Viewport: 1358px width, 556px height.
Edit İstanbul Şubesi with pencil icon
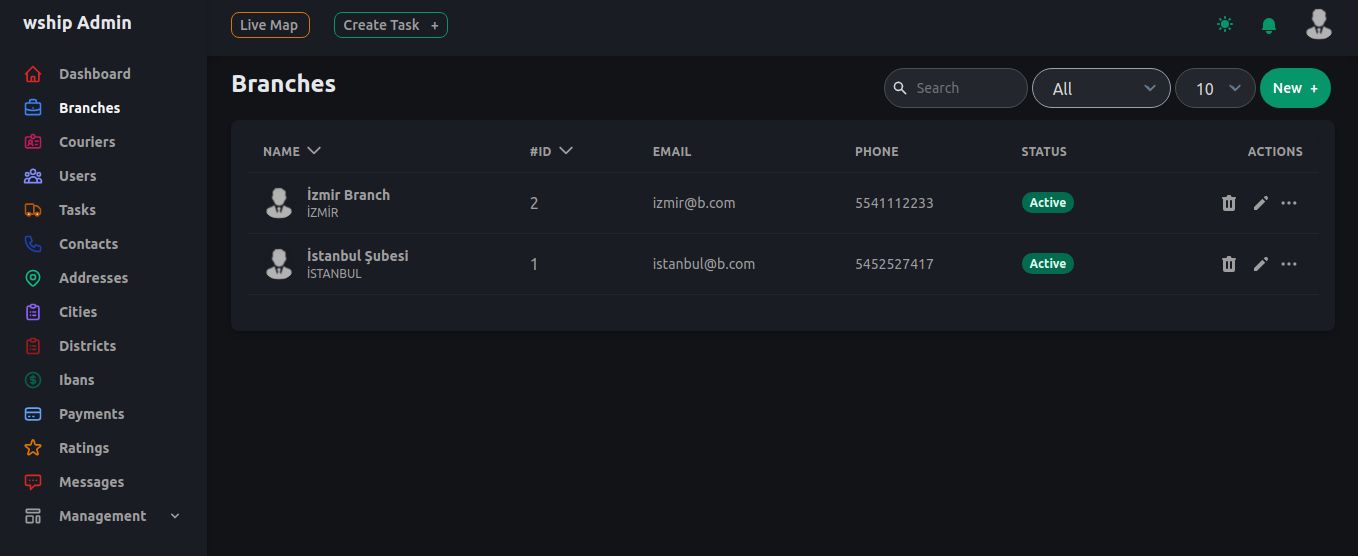tap(1260, 264)
